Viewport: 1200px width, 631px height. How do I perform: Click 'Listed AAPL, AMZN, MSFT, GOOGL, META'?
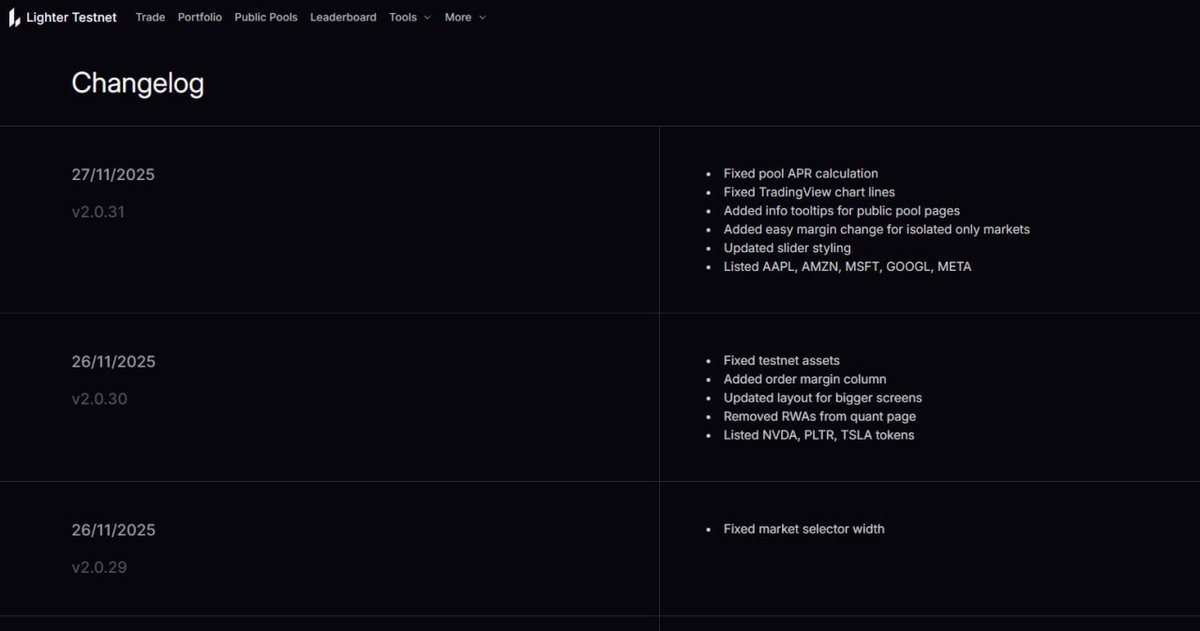coord(847,267)
